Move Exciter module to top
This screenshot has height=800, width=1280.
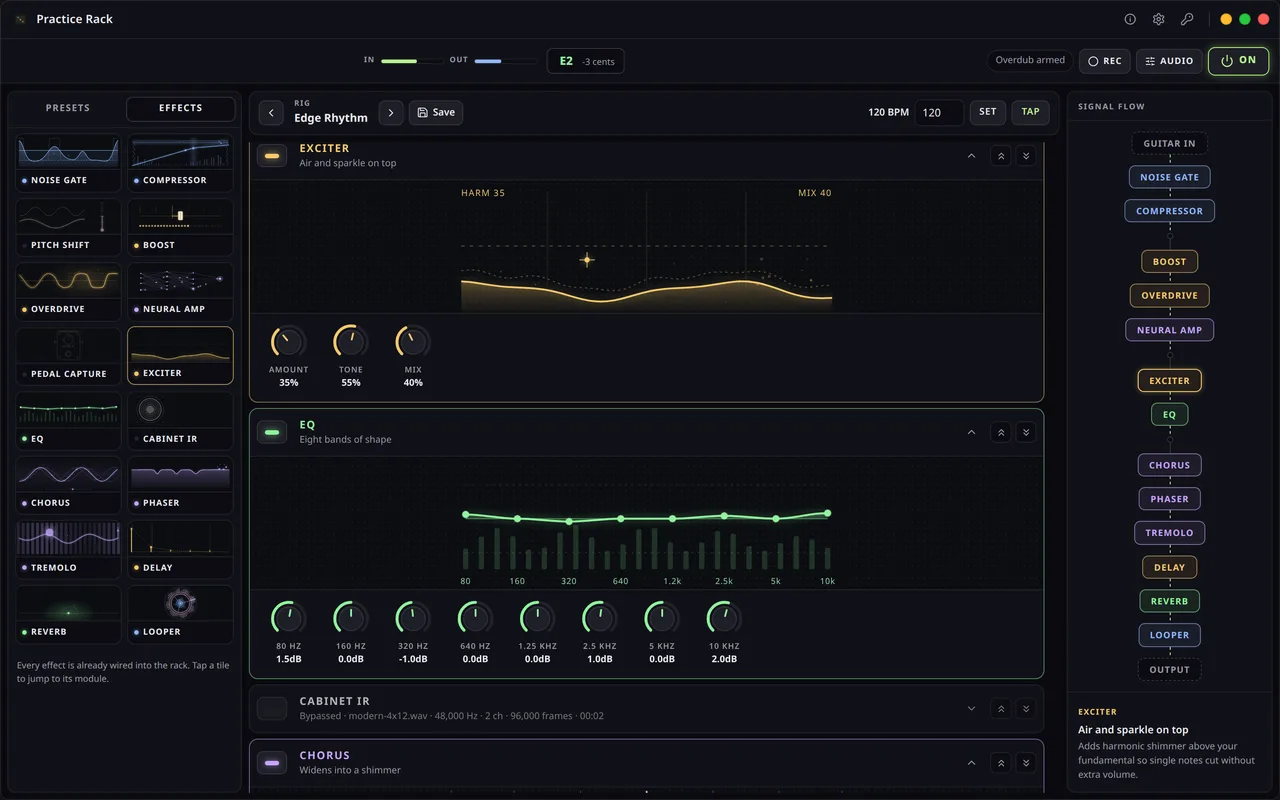1000,156
